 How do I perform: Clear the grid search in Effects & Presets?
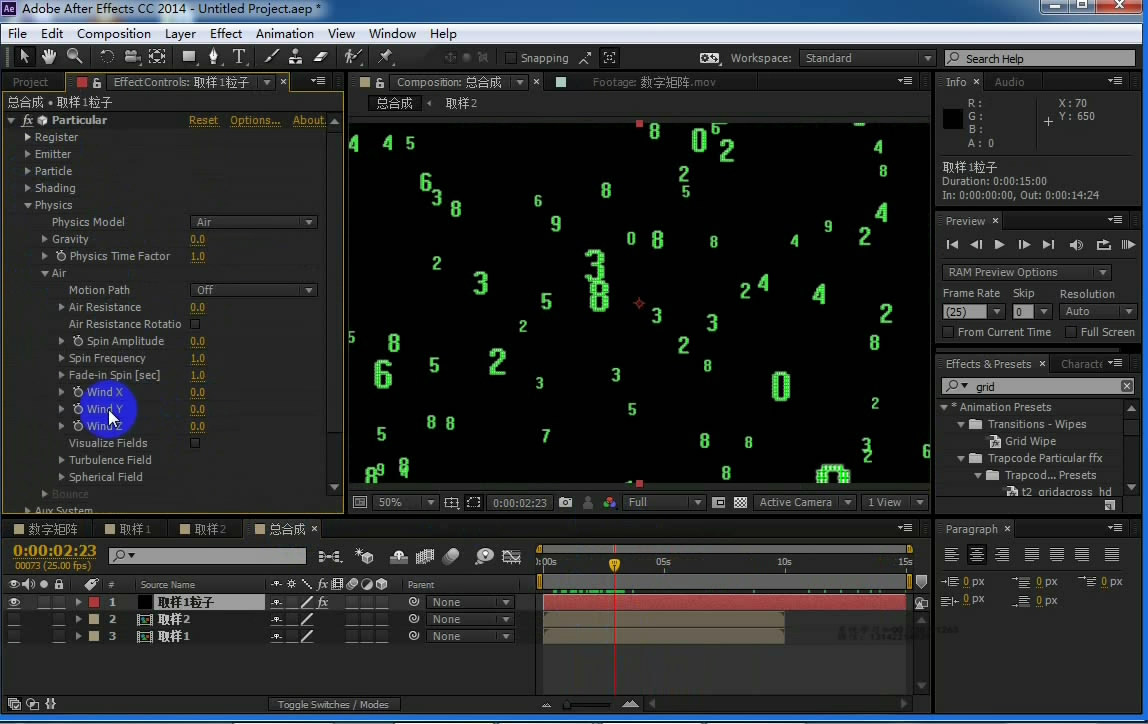click(x=1126, y=386)
